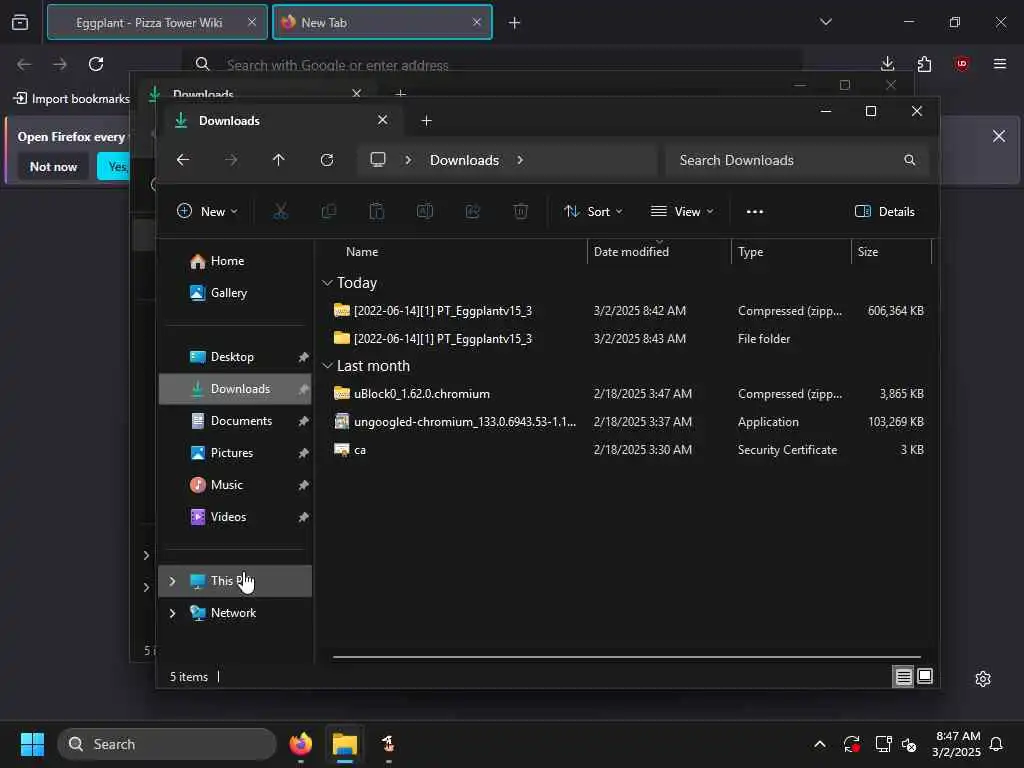Click the search magnifier in Search Downloads

point(909,160)
